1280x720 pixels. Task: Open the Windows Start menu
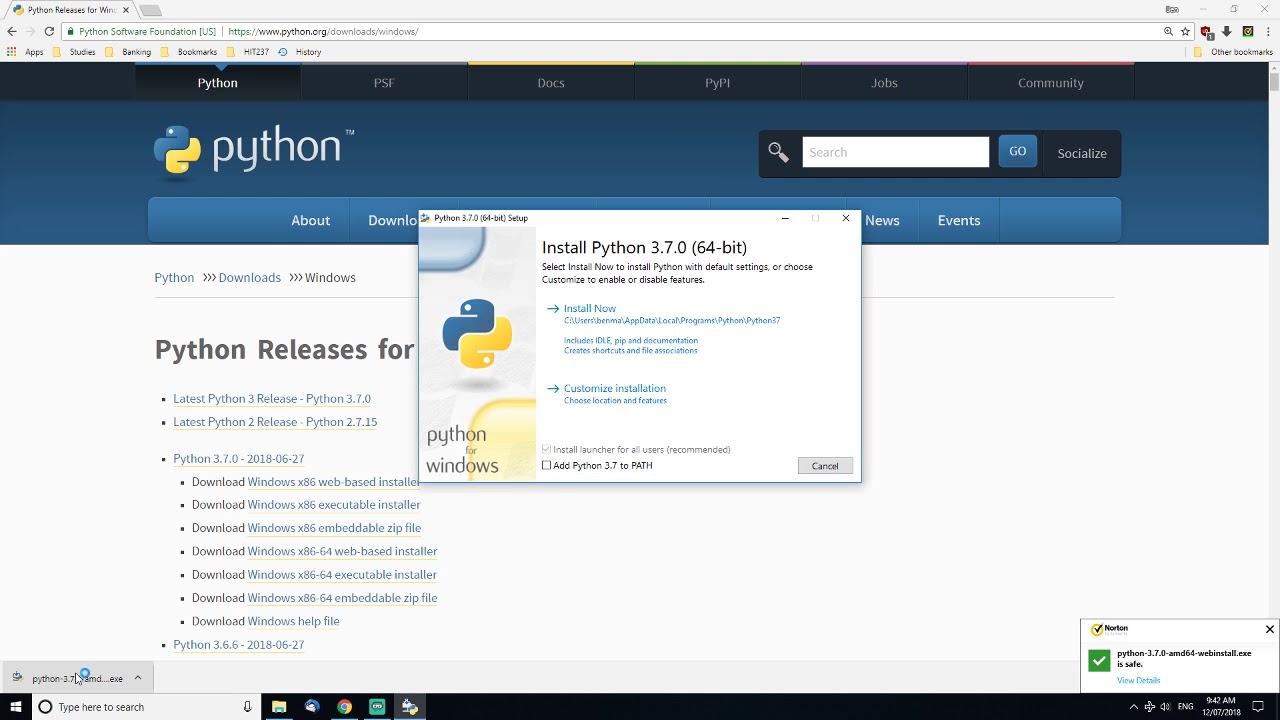(15, 707)
